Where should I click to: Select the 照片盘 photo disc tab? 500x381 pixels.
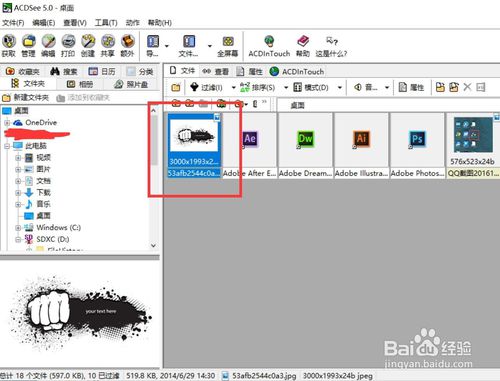131,84
